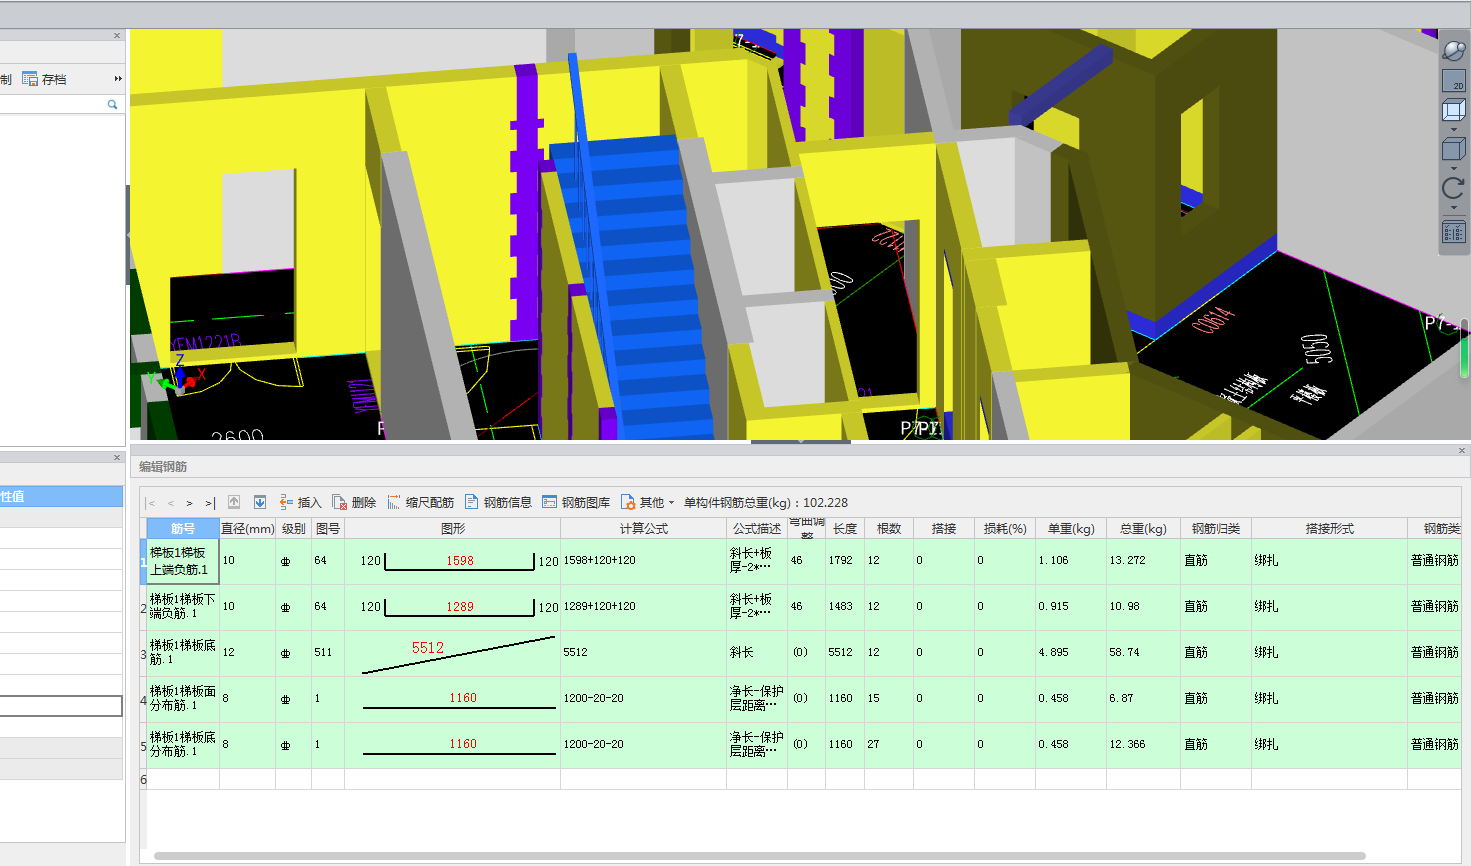Click the 插入 insert button
Image resolution: width=1471 pixels, height=866 pixels.
tap(300, 502)
